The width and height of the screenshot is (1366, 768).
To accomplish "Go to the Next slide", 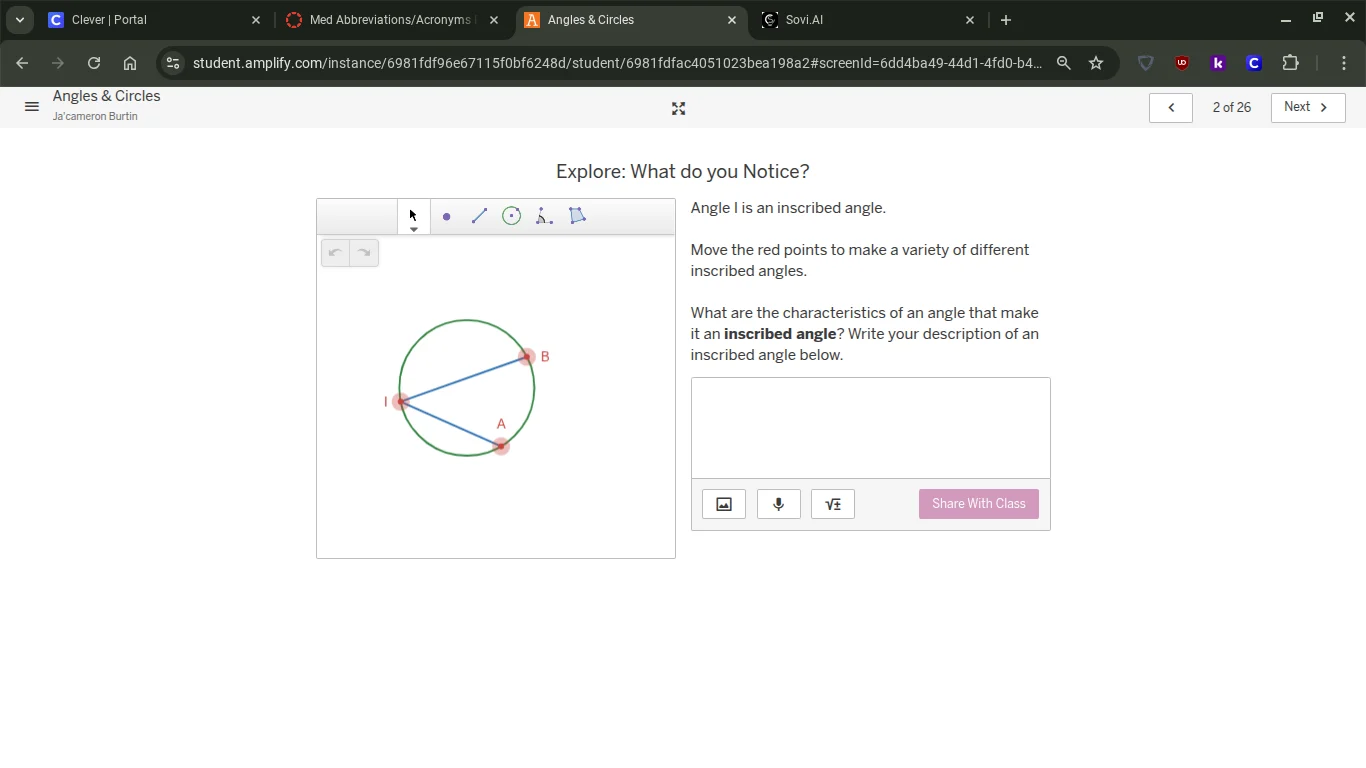I will pyautogui.click(x=1307, y=107).
